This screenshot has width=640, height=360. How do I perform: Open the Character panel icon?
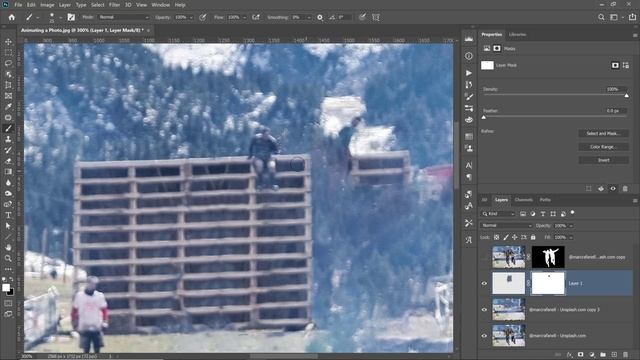click(x=469, y=165)
